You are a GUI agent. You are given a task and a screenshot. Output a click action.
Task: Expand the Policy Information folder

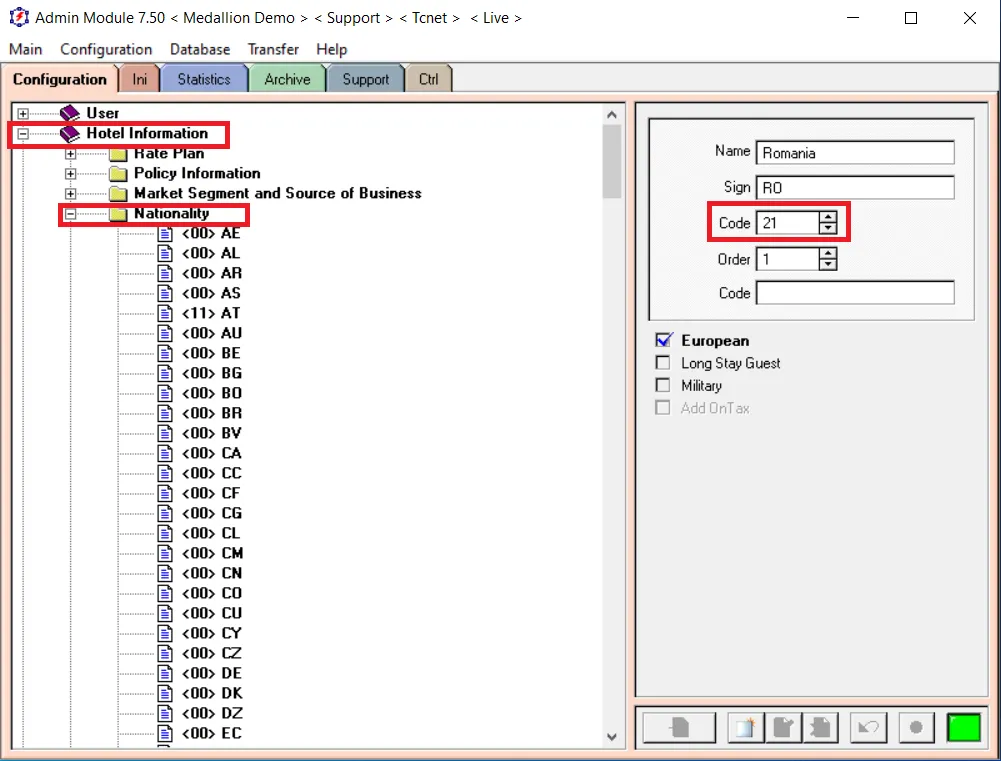(70, 174)
